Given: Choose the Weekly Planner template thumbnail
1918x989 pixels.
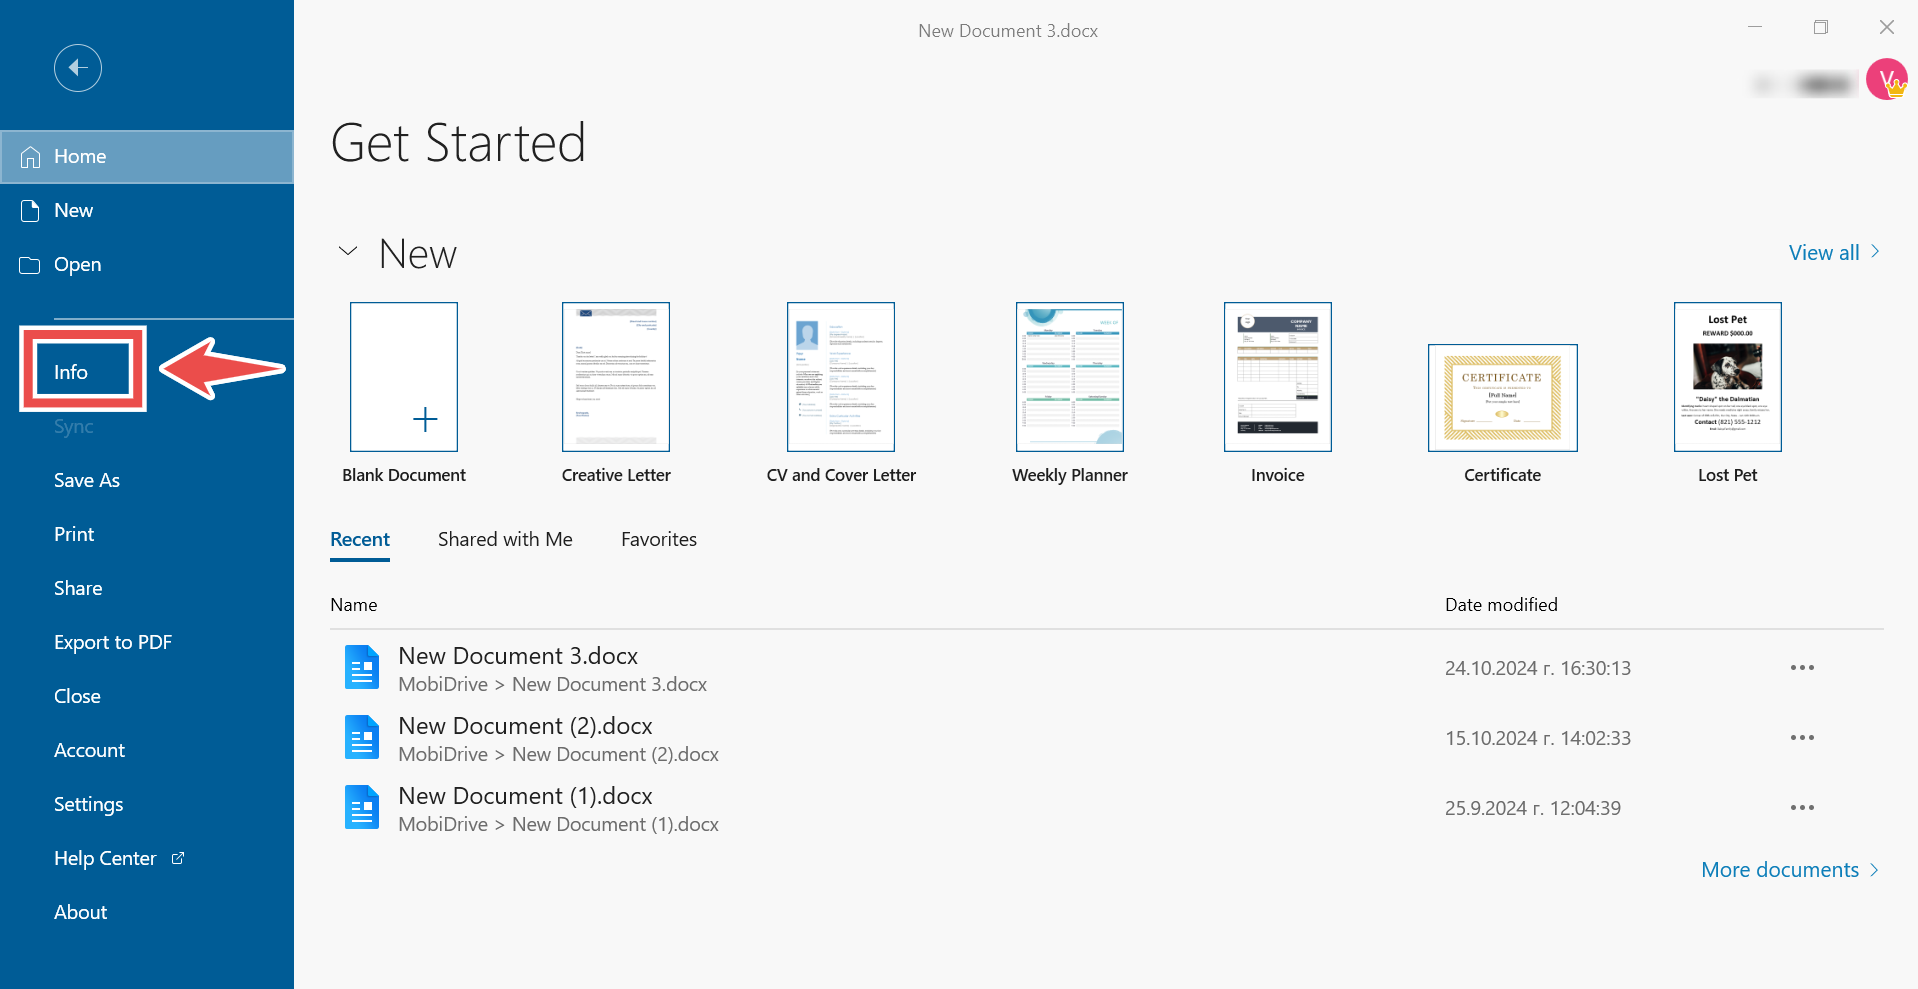Looking at the screenshot, I should point(1070,377).
